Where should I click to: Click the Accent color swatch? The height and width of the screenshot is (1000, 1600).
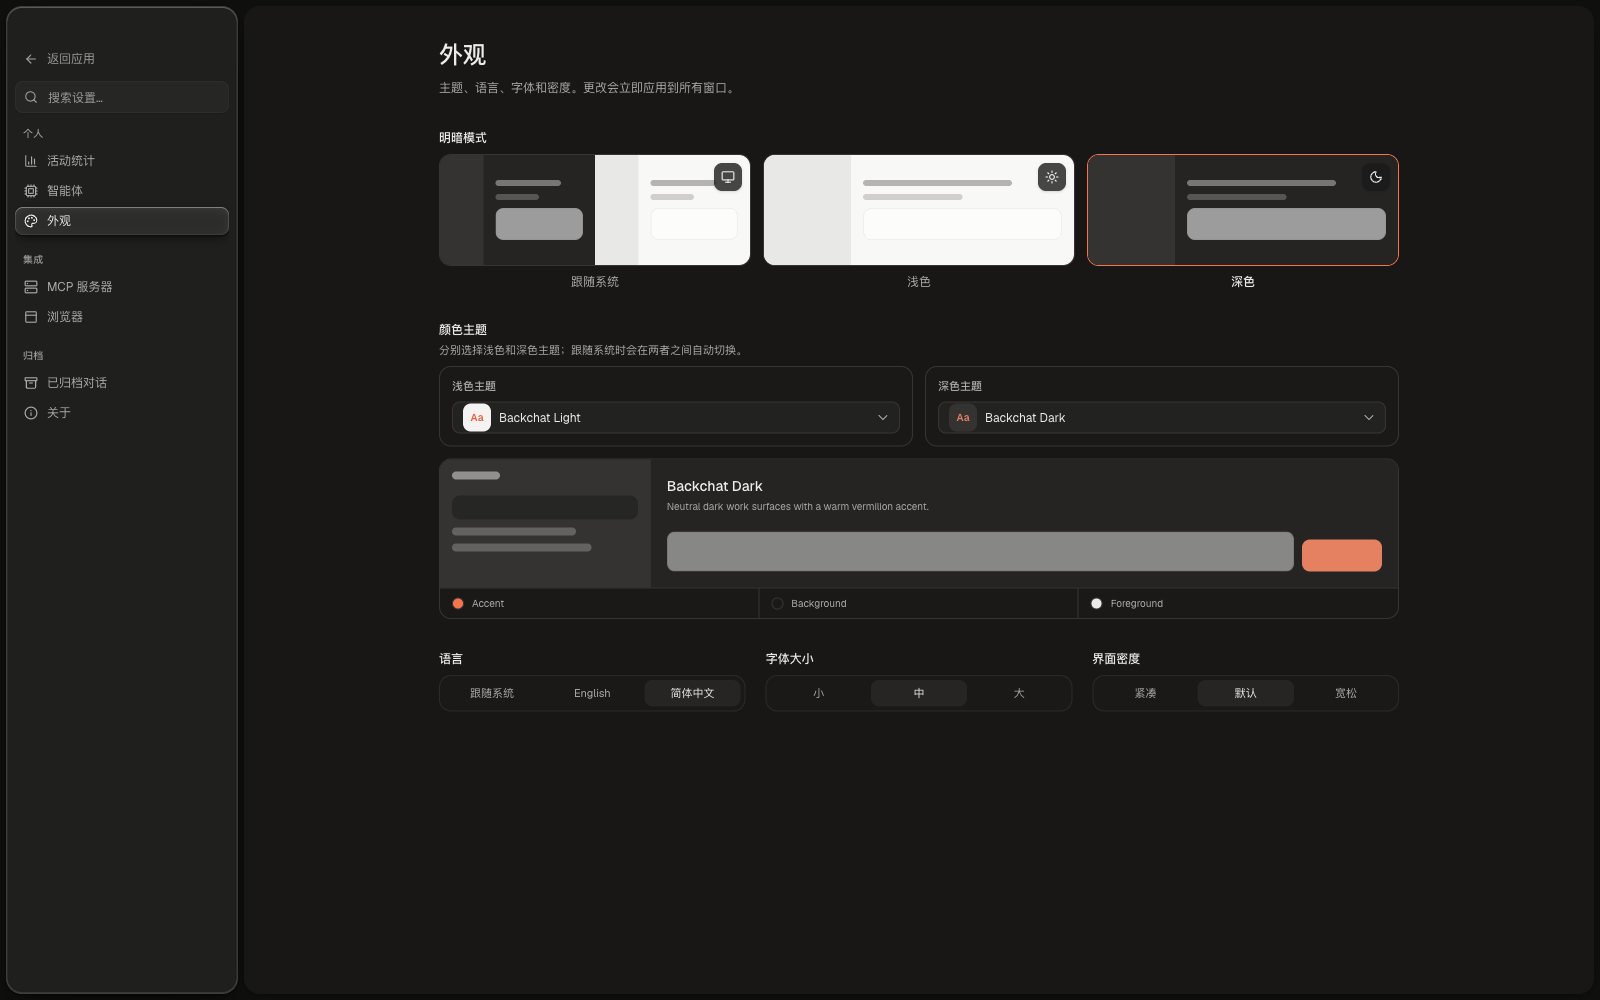[x=458, y=604]
